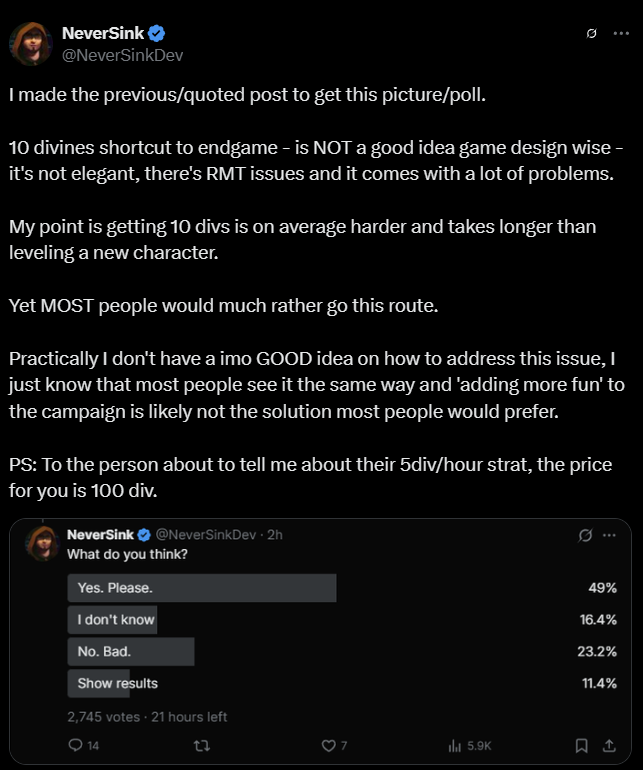Click the reply icon with 14 comments
Image resolution: width=643 pixels, height=770 pixels.
84,745
